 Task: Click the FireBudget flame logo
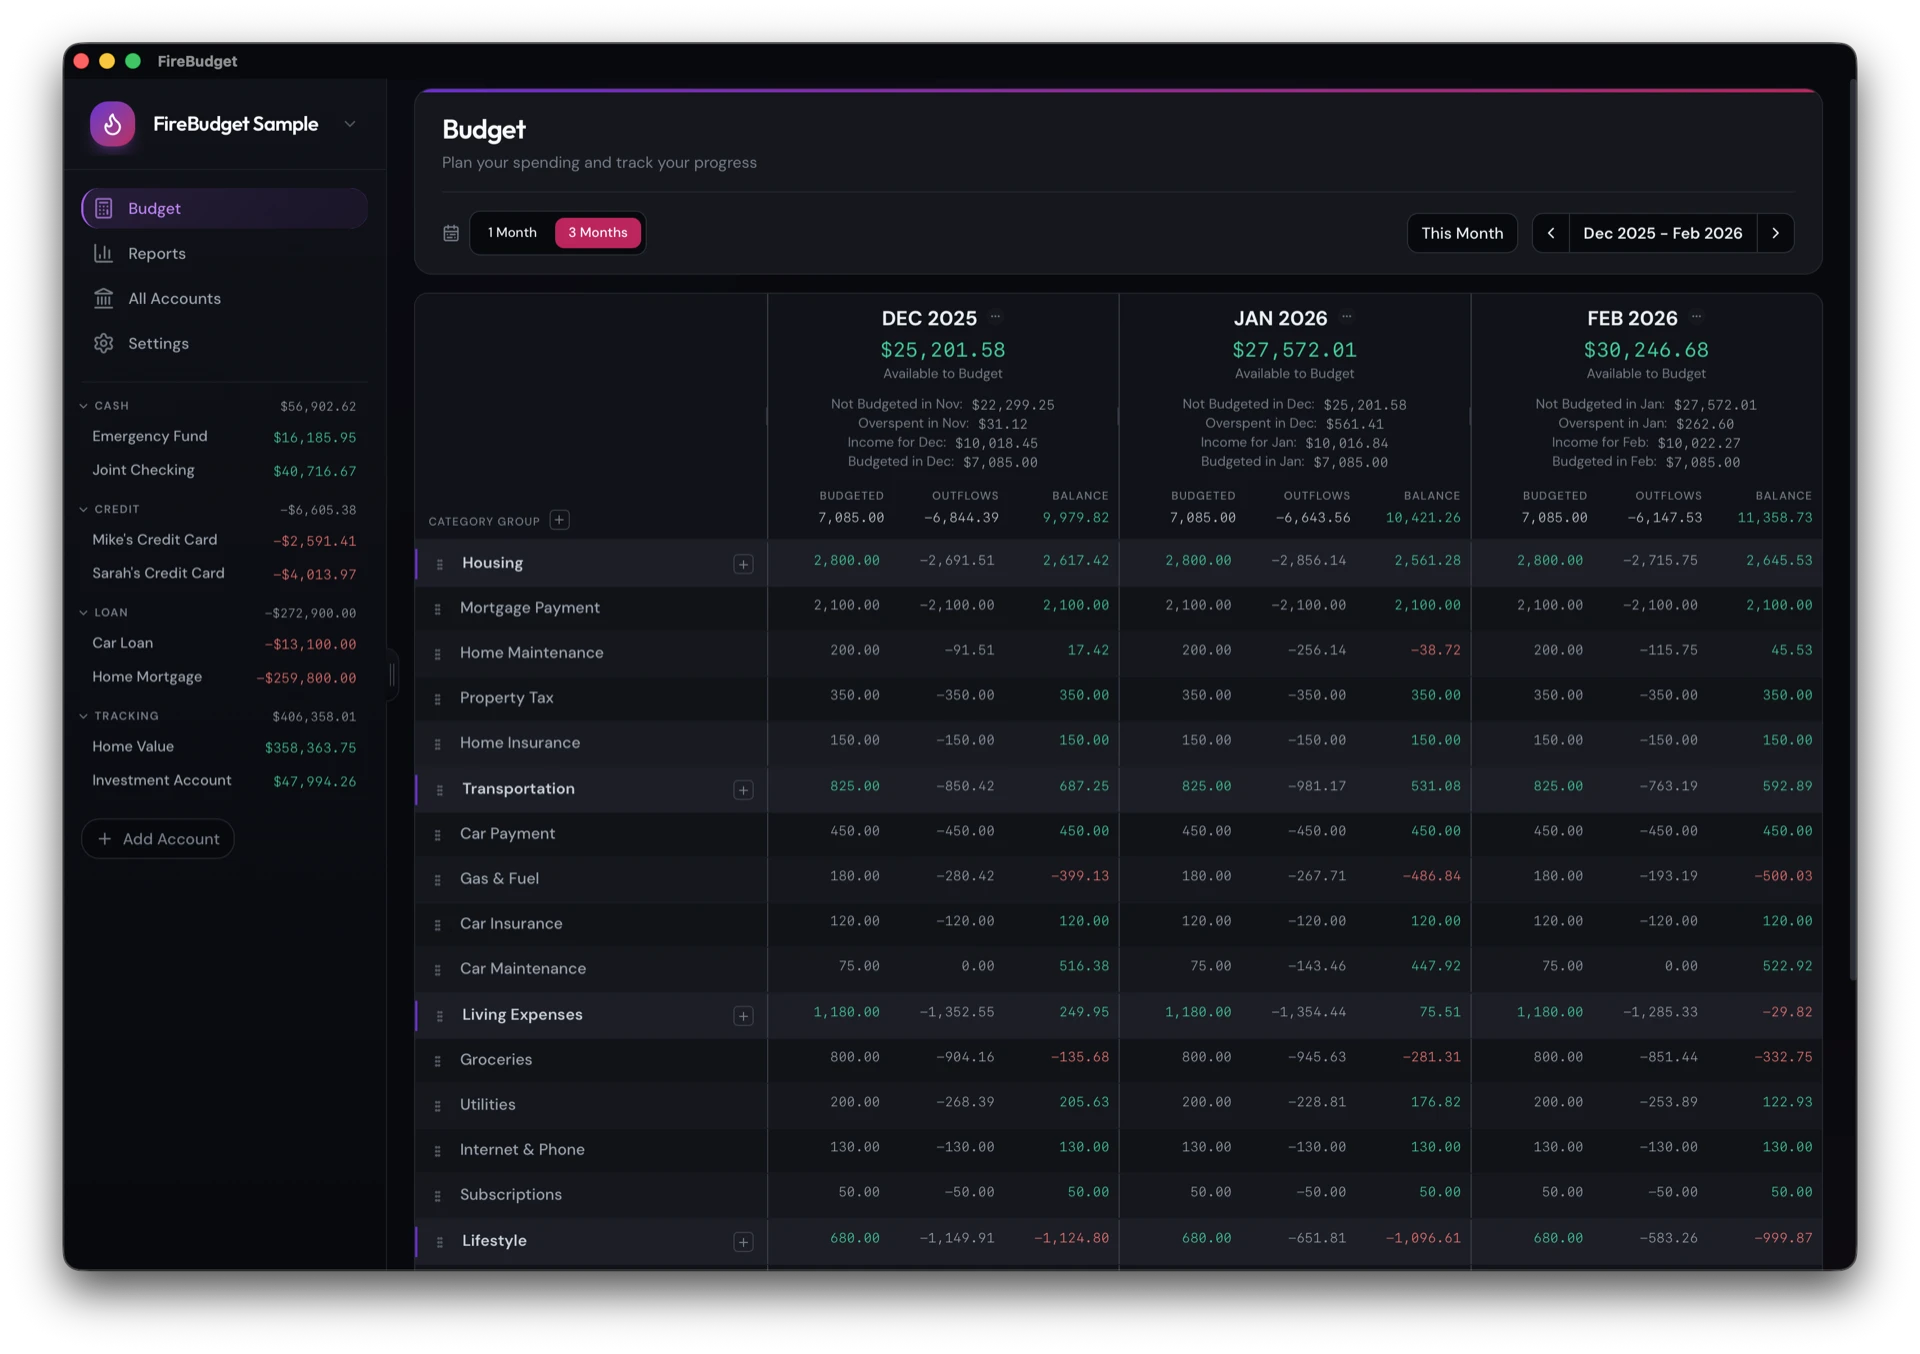(112, 123)
